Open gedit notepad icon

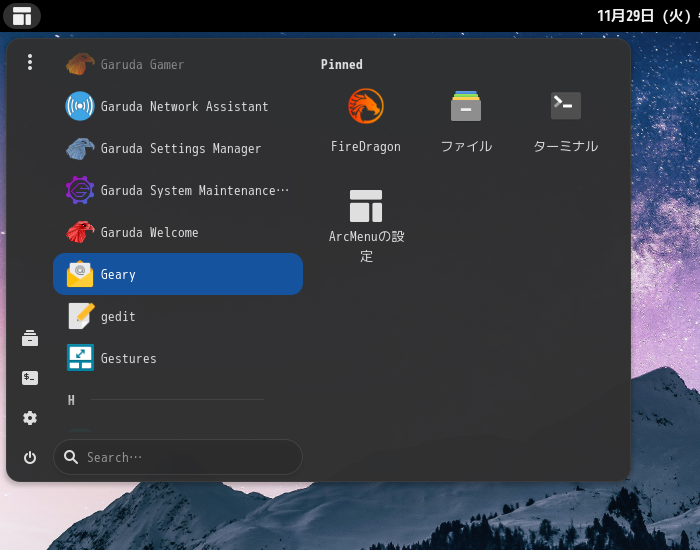(x=81, y=316)
